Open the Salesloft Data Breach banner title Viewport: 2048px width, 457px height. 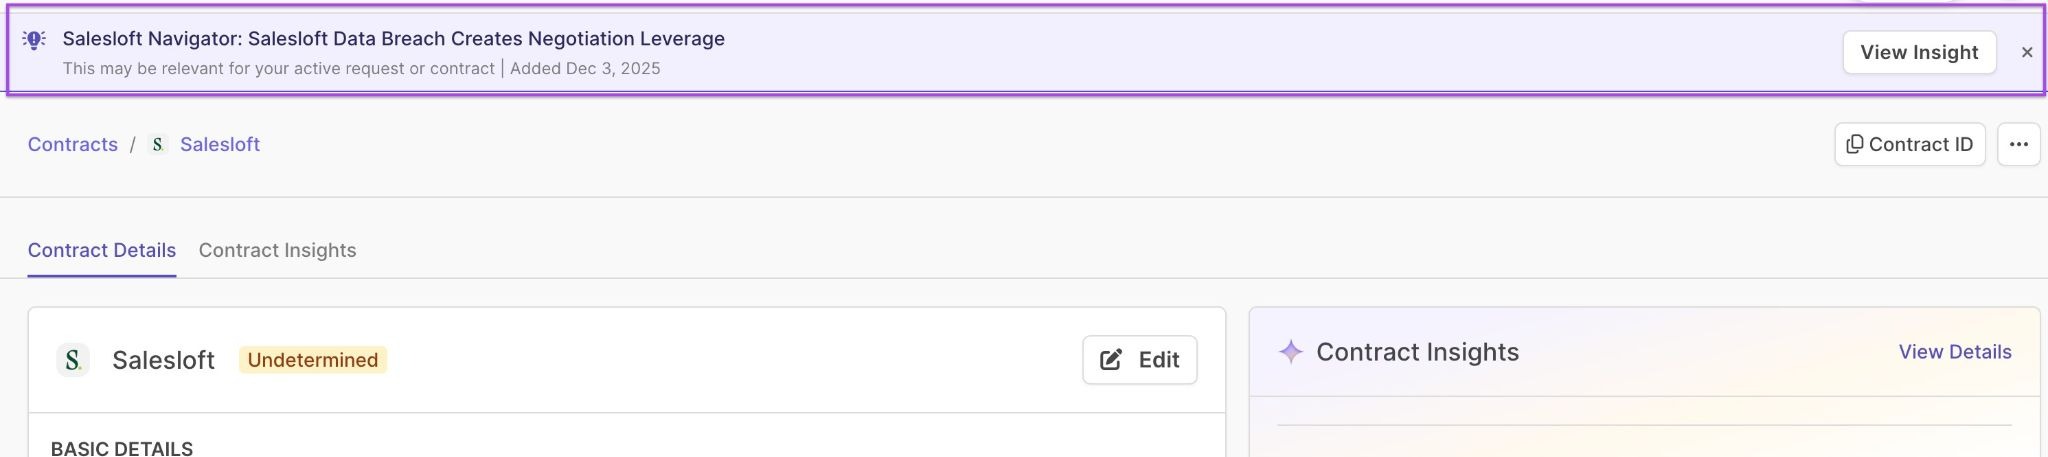393,39
